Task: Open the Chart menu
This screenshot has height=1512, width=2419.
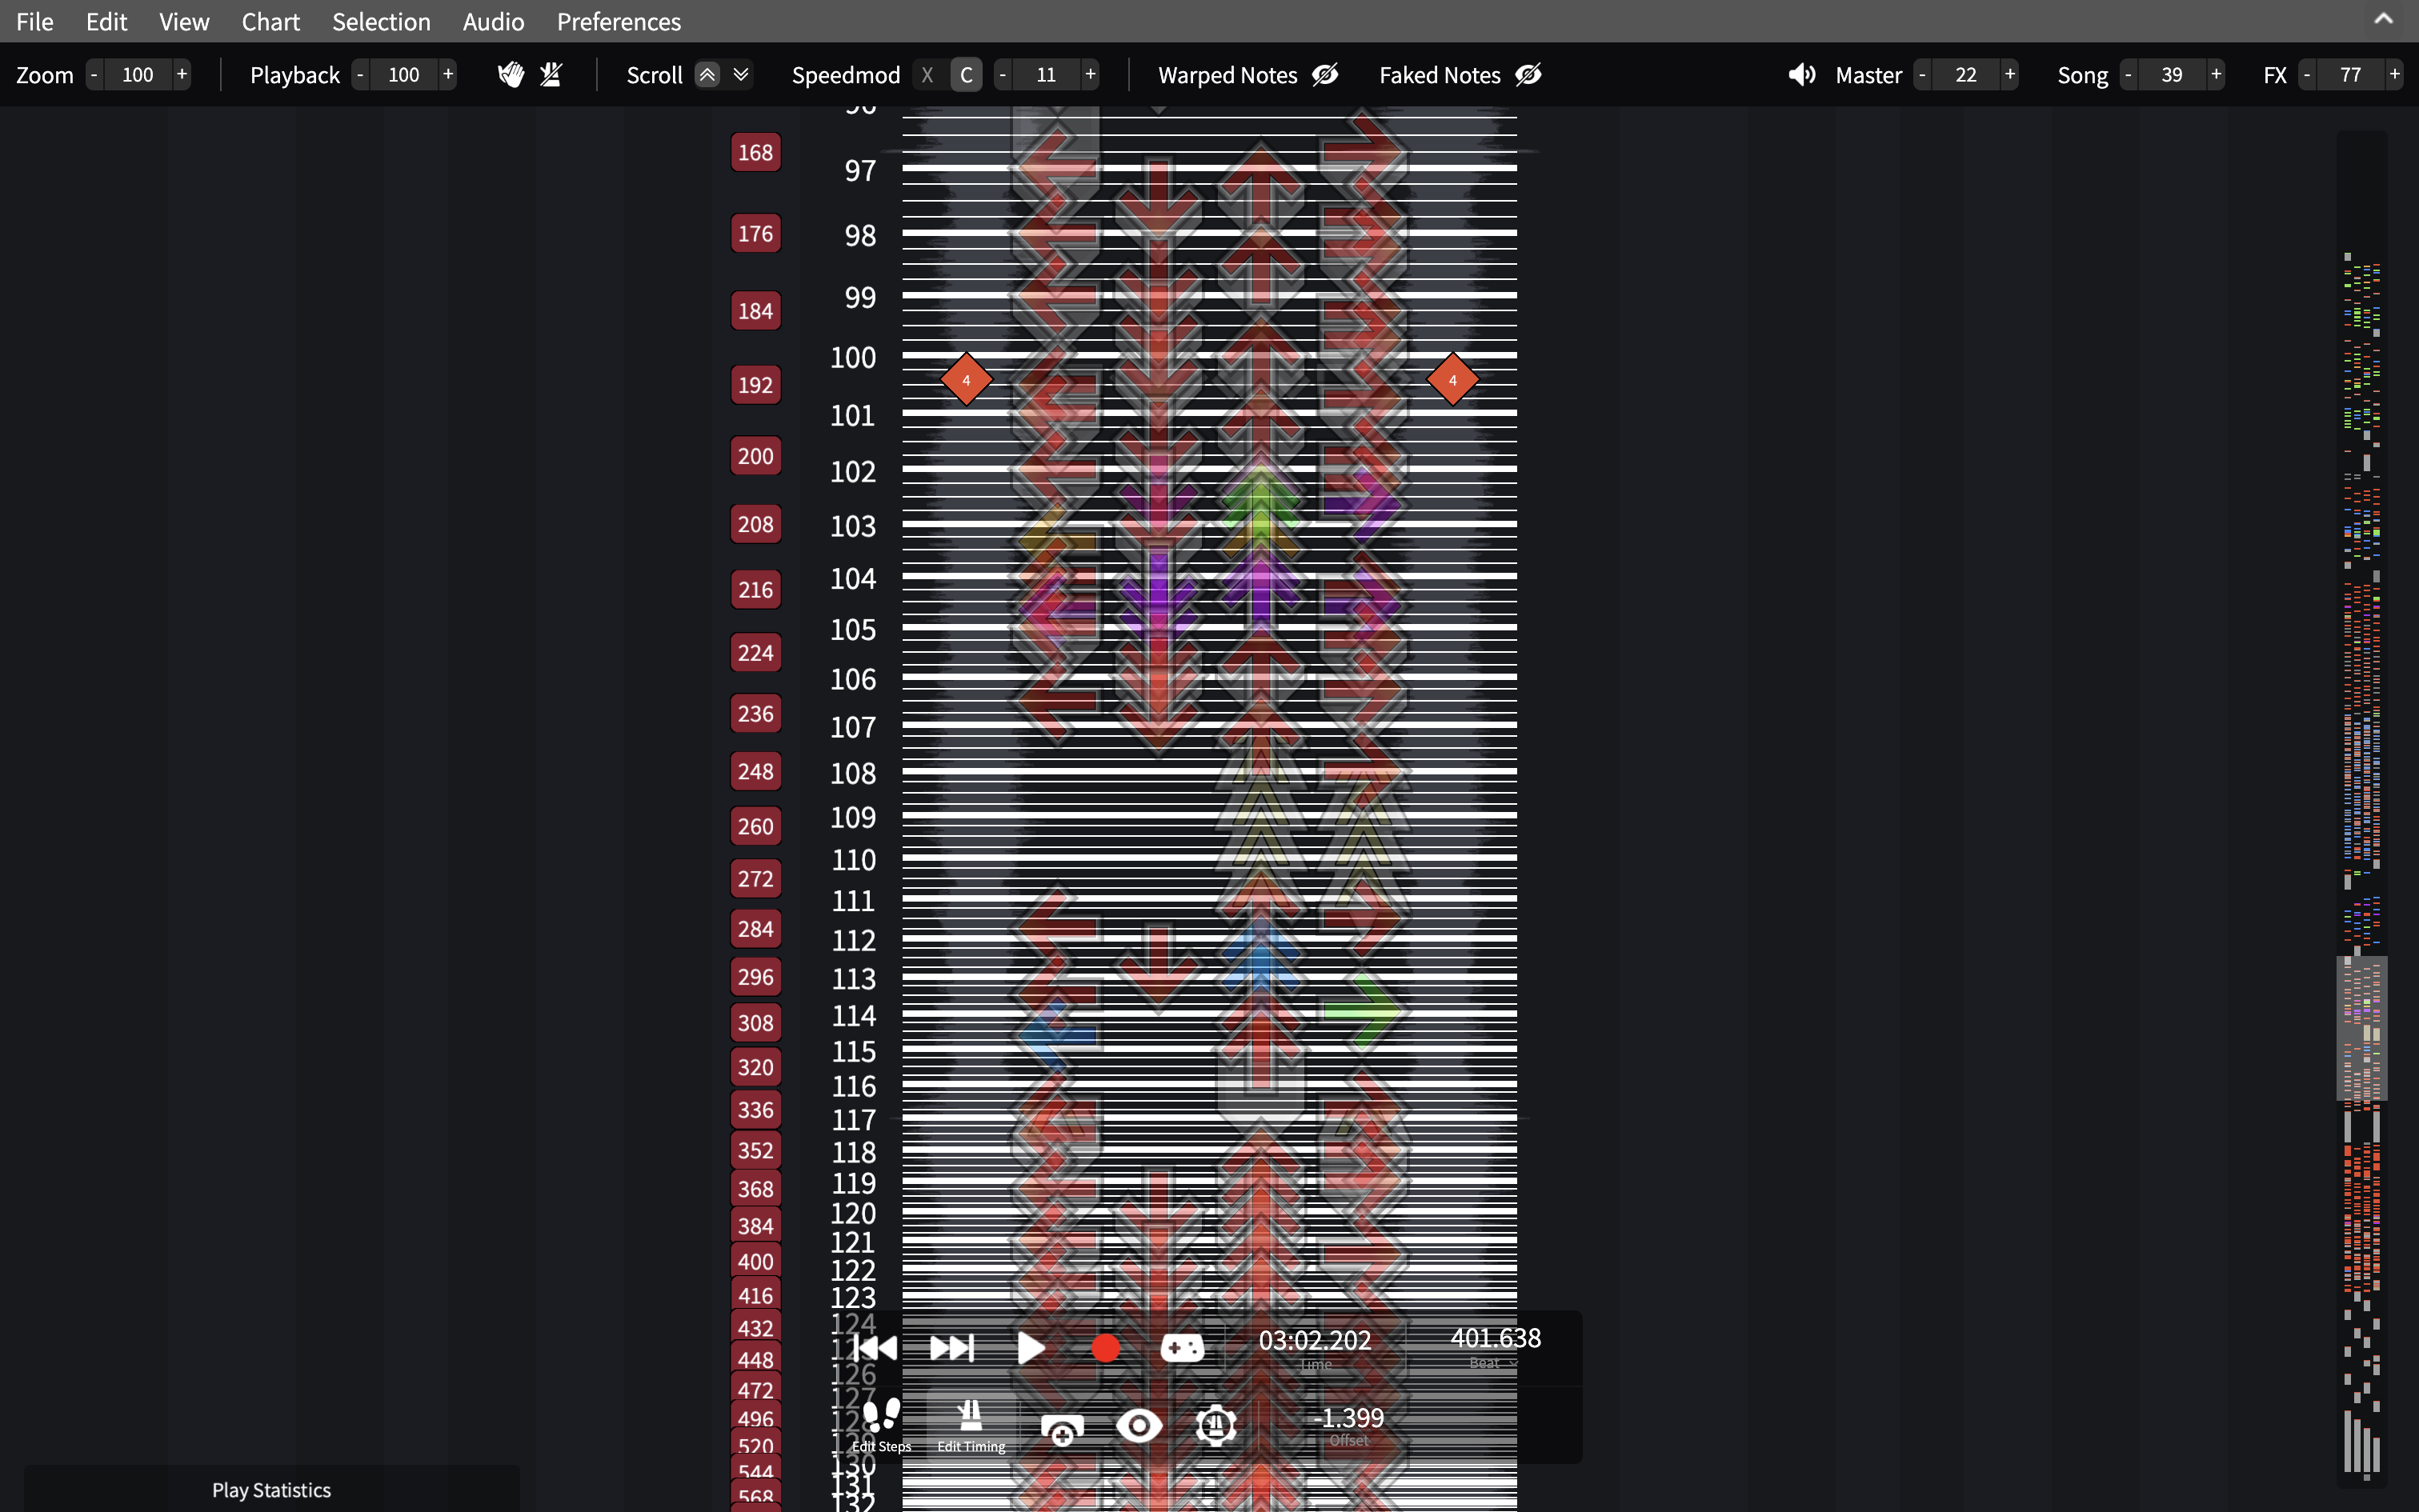Action: (271, 21)
